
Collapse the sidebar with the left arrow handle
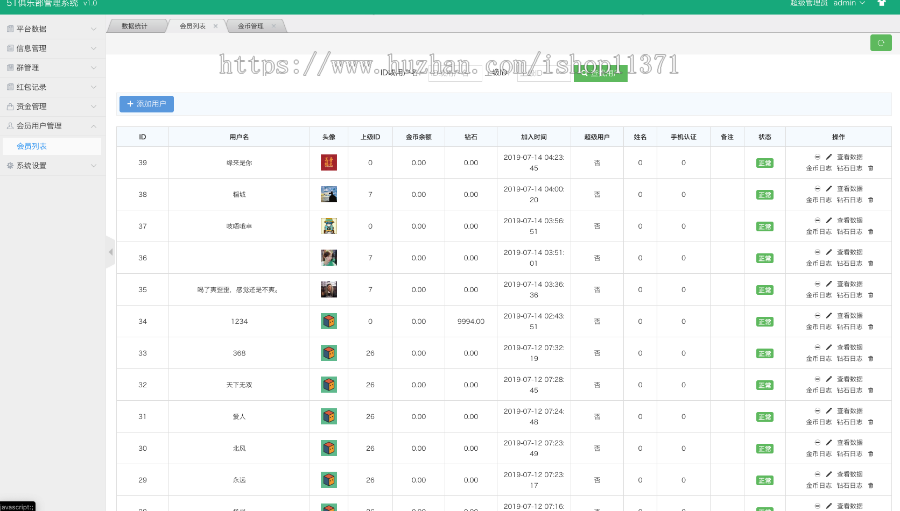click(x=110, y=251)
